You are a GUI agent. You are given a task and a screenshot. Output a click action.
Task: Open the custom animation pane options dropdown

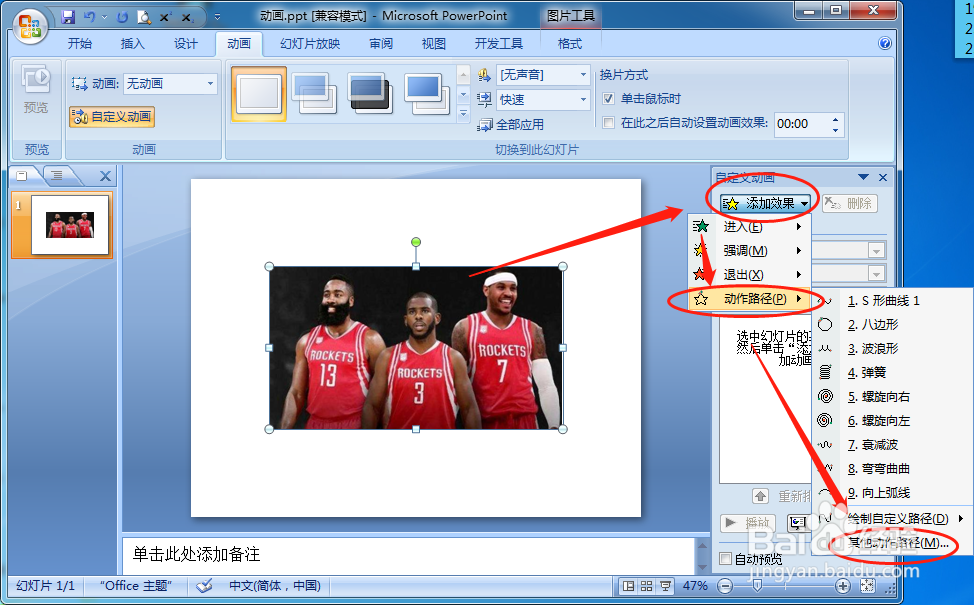click(x=863, y=178)
